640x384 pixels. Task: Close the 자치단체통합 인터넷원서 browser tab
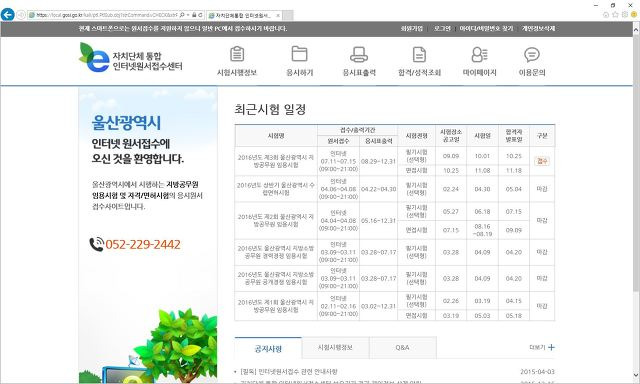click(x=278, y=16)
